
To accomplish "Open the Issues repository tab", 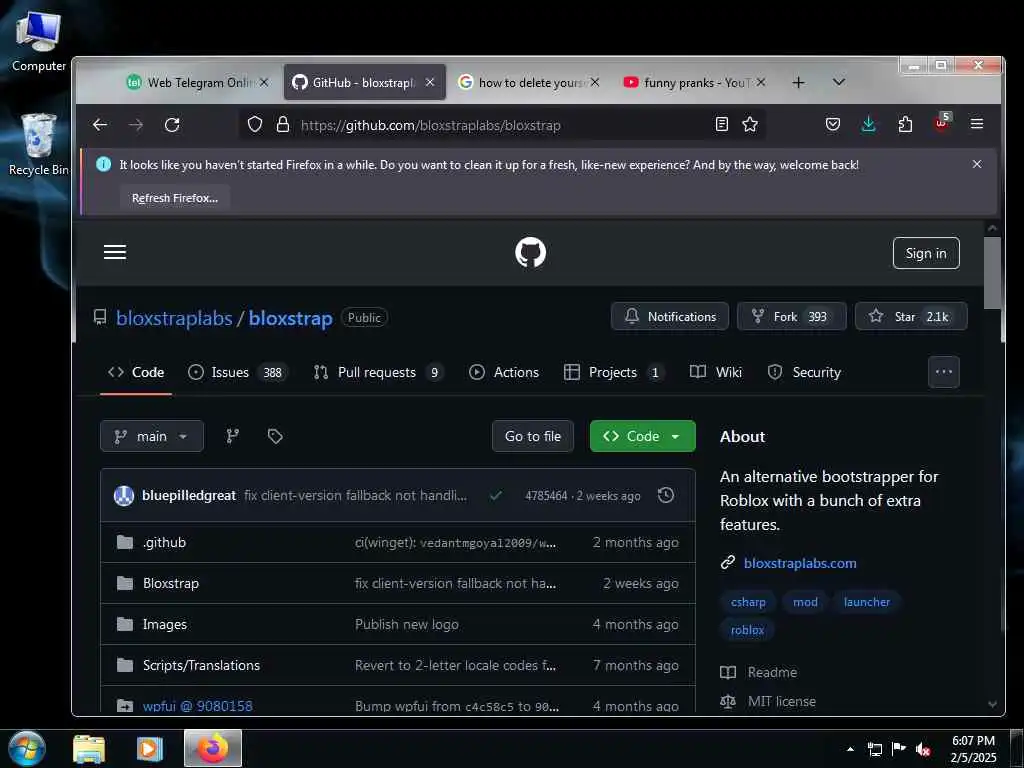I will pyautogui.click(x=238, y=372).
